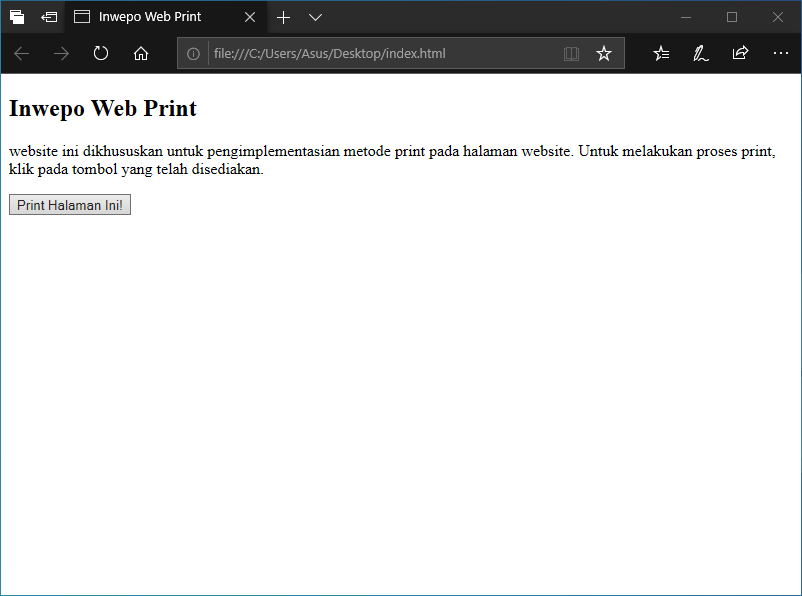Open a new tab with the plus button
Image resolution: width=802 pixels, height=596 pixels.
283,17
